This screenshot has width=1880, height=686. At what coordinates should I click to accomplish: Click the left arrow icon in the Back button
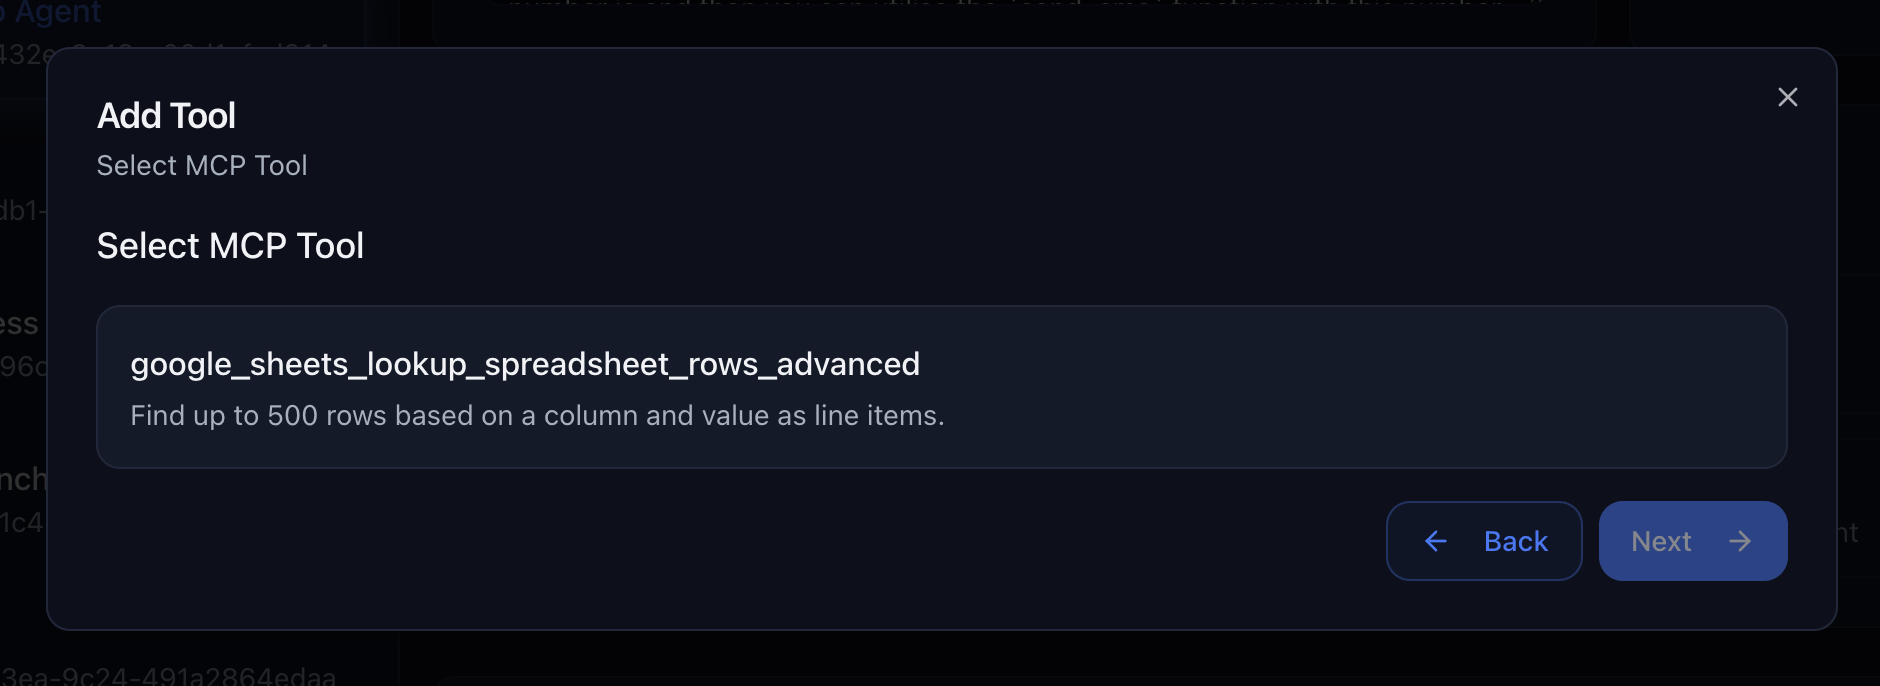point(1437,541)
